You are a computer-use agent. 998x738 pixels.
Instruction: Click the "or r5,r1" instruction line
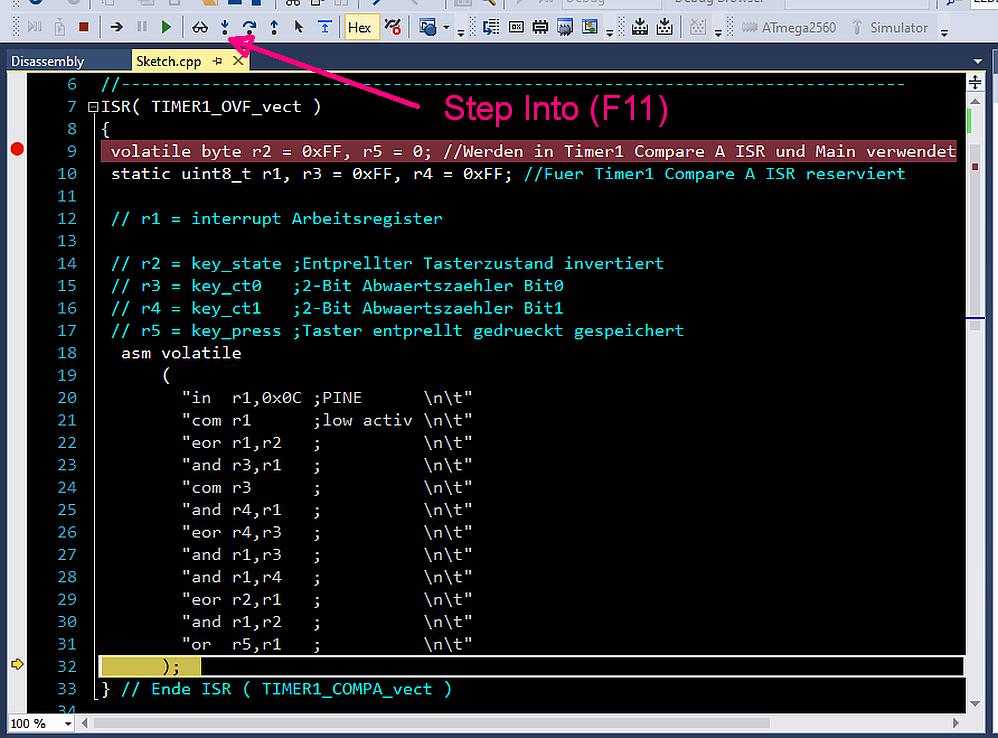pos(327,644)
